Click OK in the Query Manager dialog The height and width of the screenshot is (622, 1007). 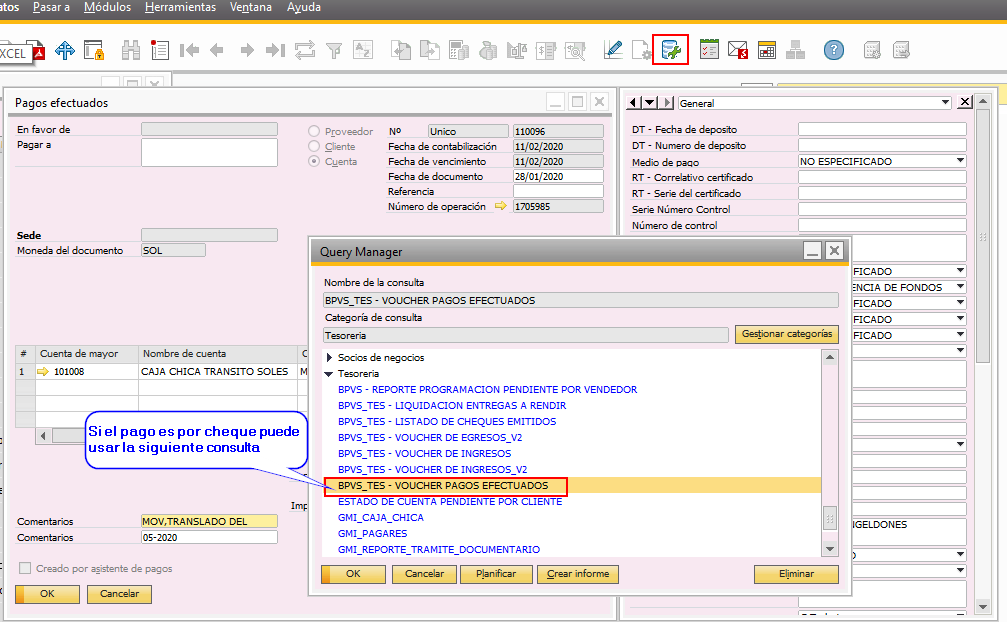pyautogui.click(x=353, y=574)
